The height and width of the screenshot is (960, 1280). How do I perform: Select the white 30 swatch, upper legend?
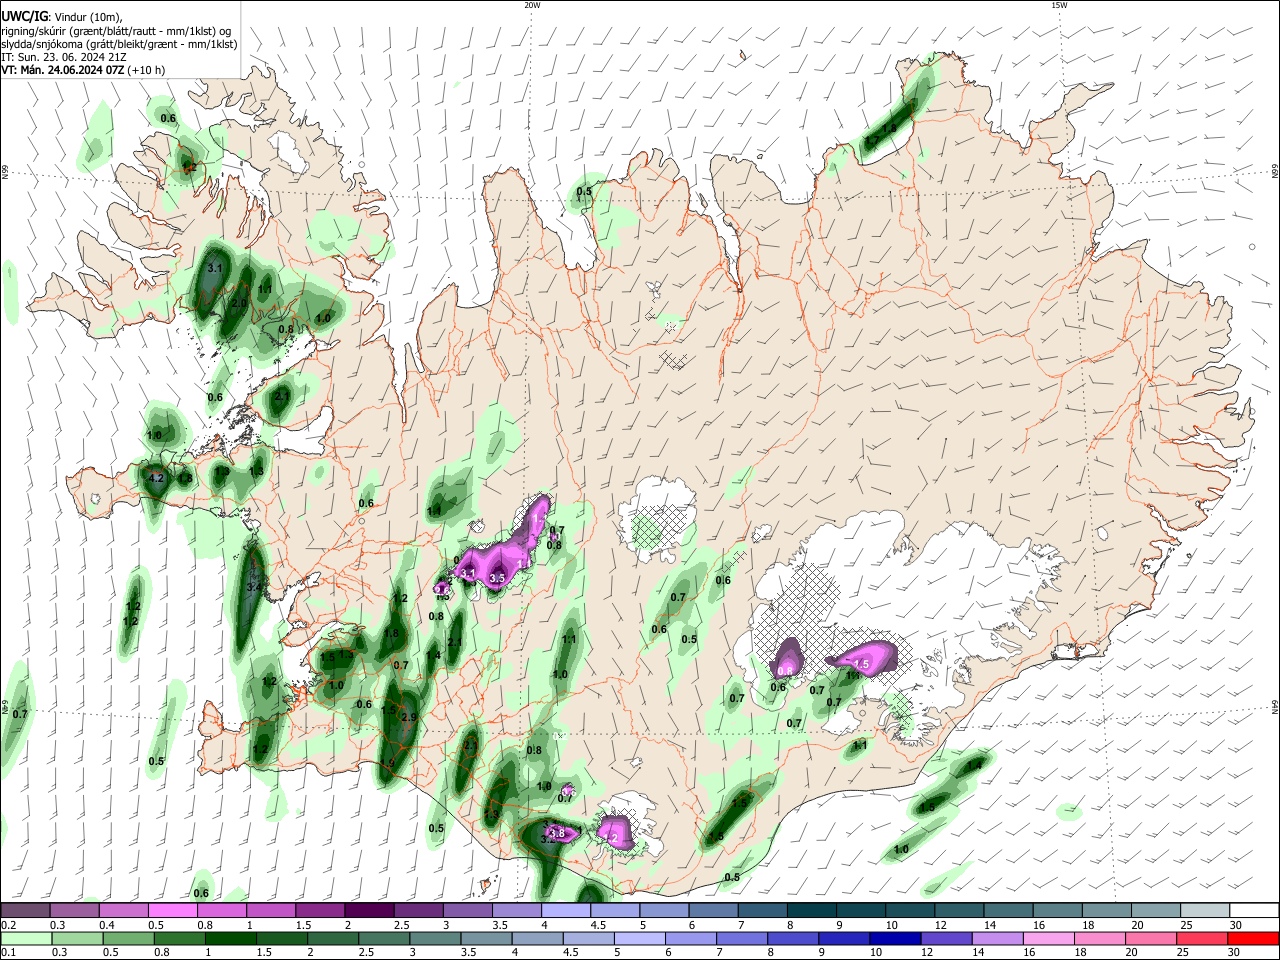(1254, 910)
